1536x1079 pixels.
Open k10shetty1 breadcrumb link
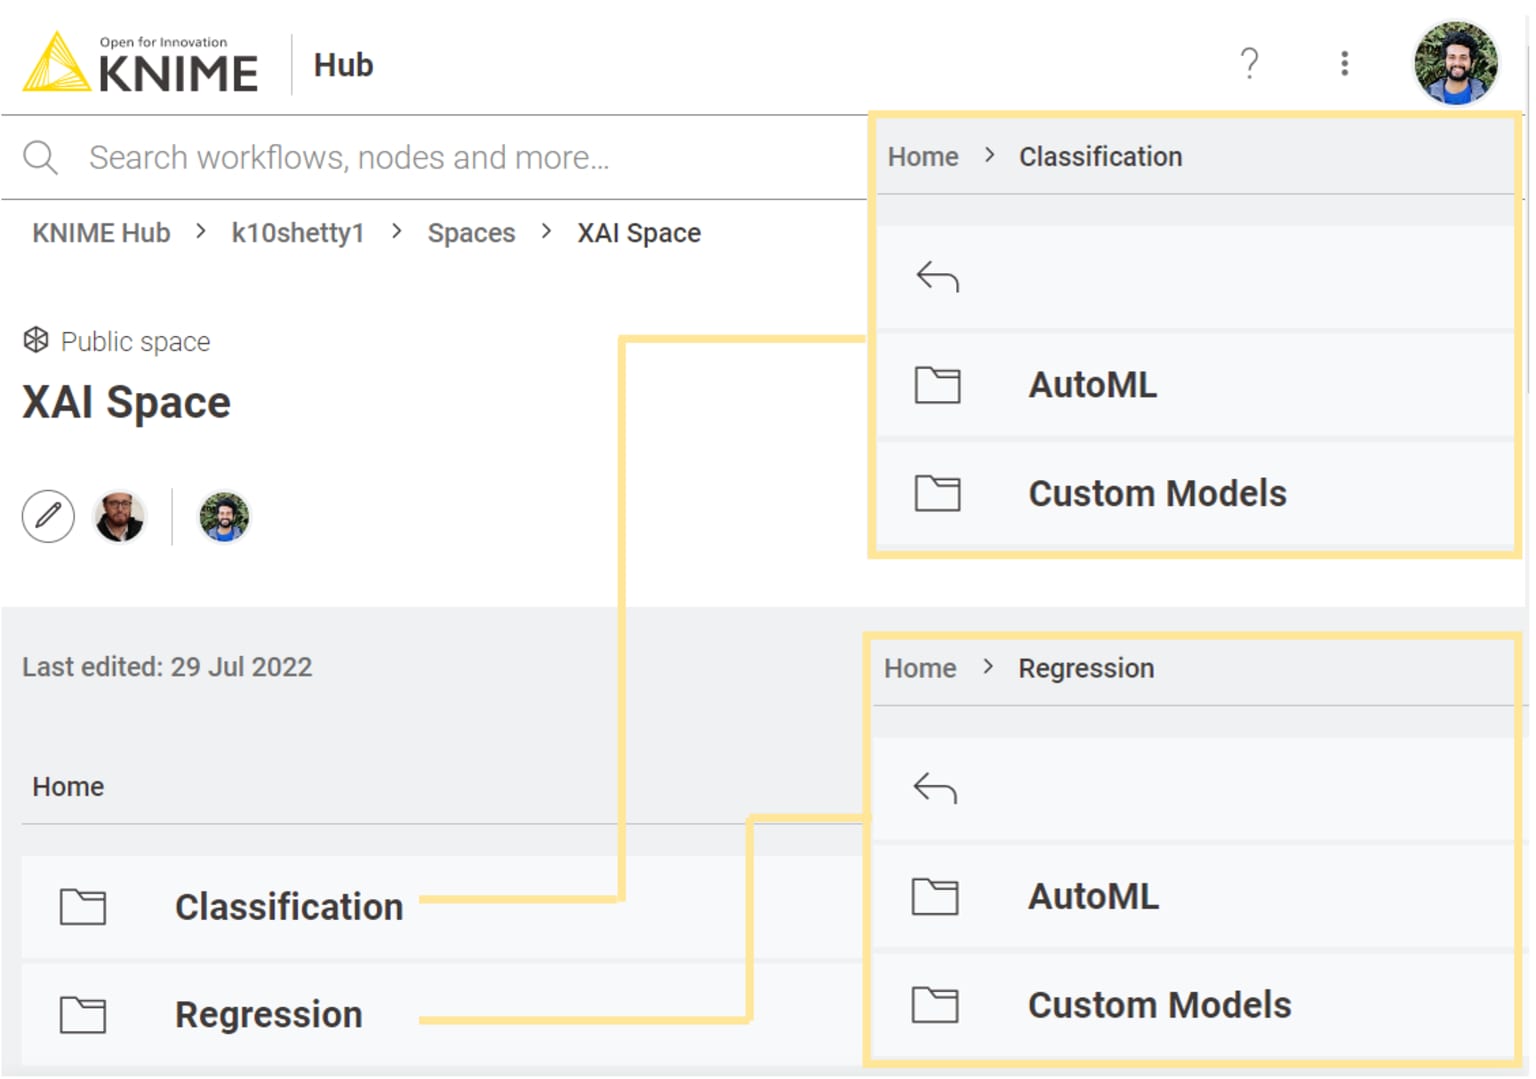coord(297,233)
